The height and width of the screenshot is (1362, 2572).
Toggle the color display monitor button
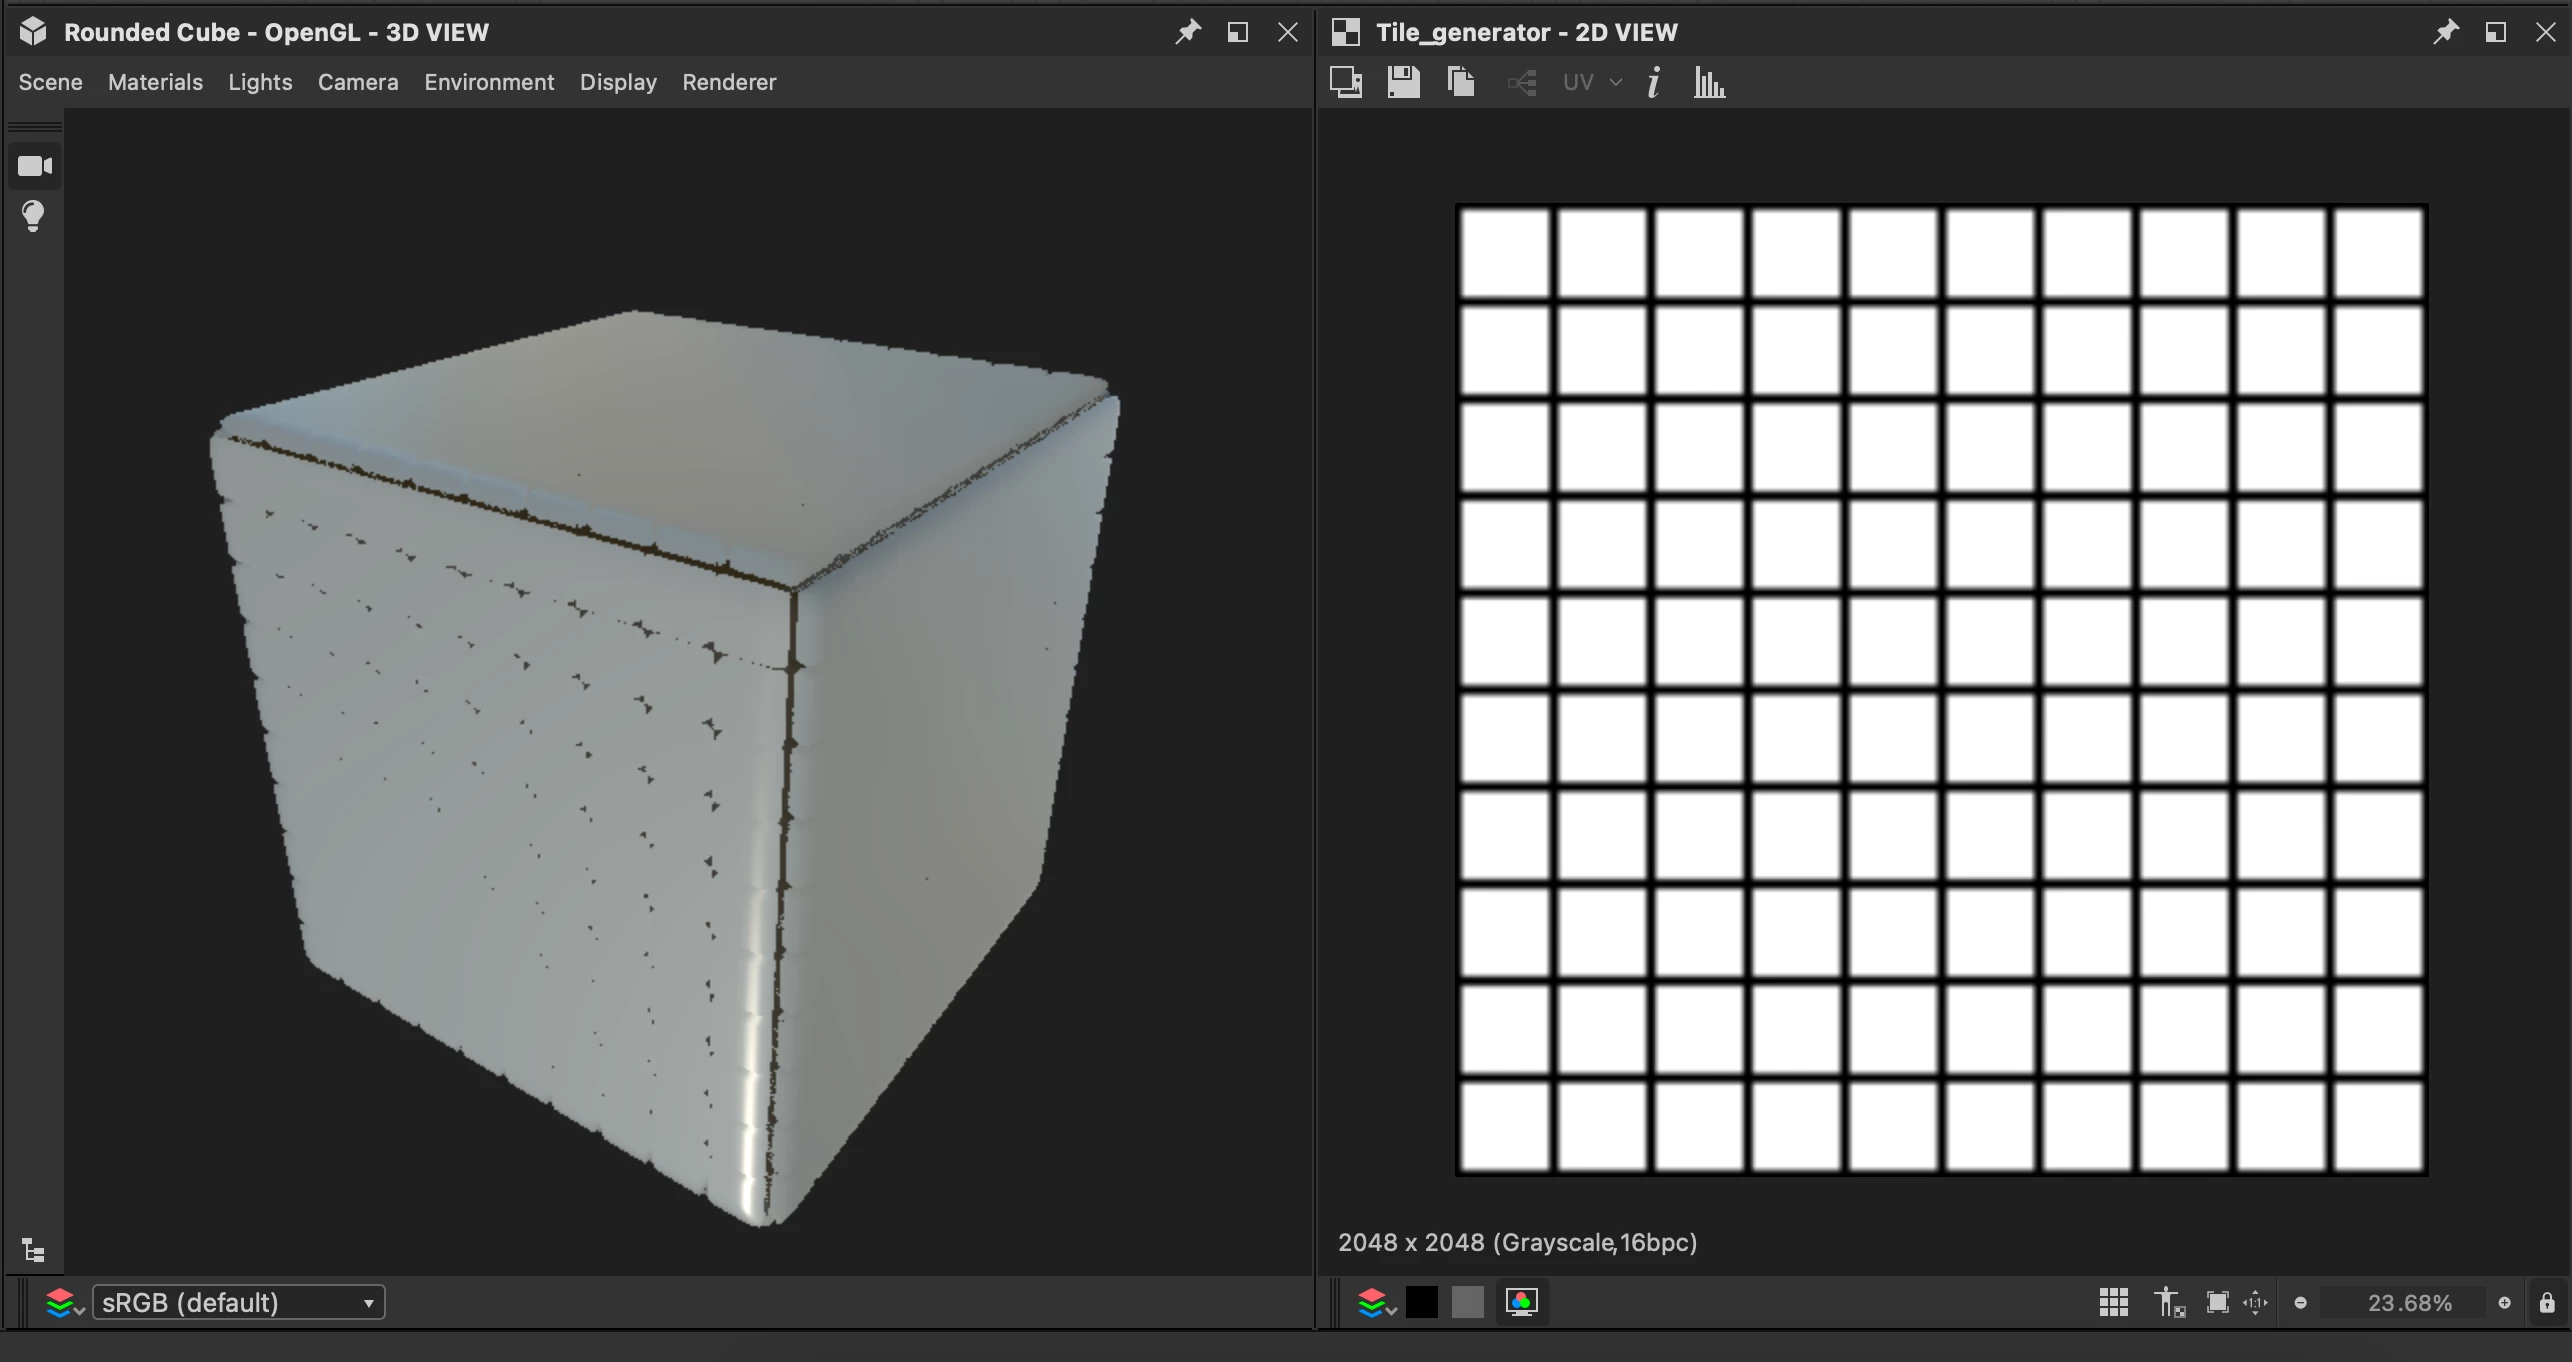pos(1521,1302)
